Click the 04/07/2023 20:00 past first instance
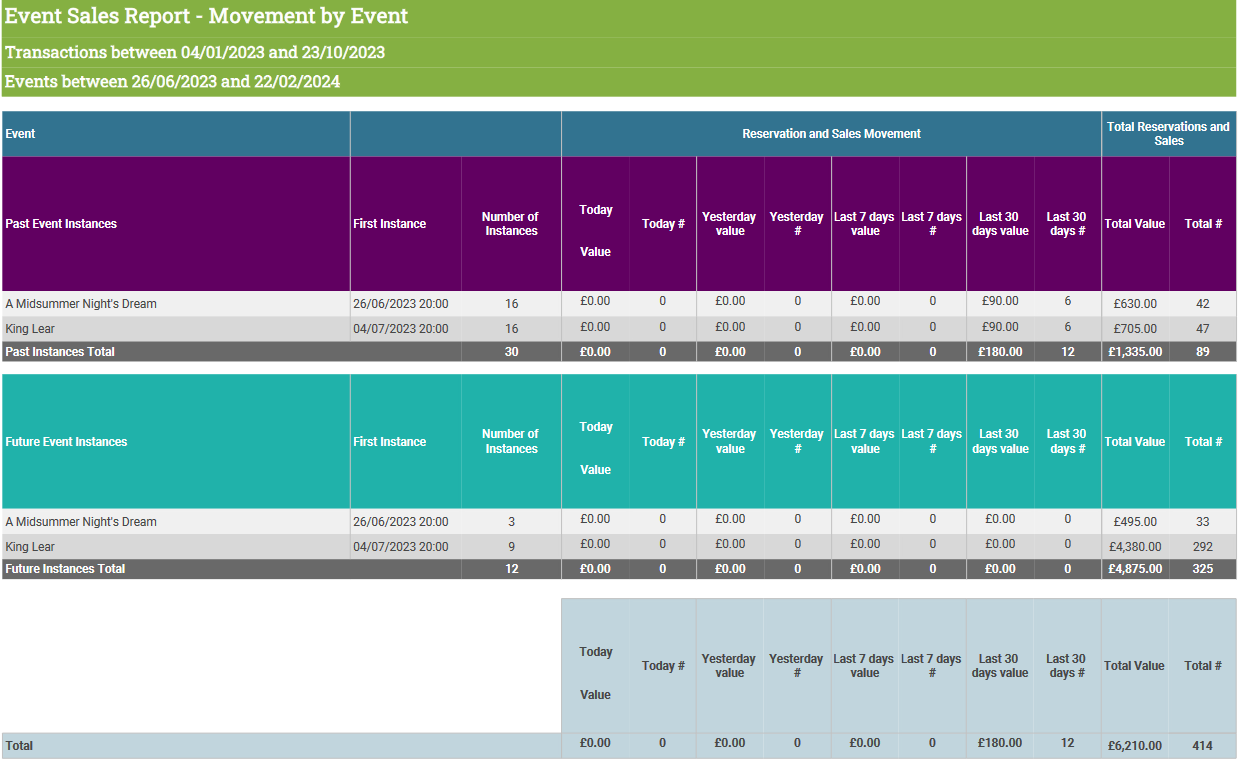1242x770 pixels. [x=400, y=329]
